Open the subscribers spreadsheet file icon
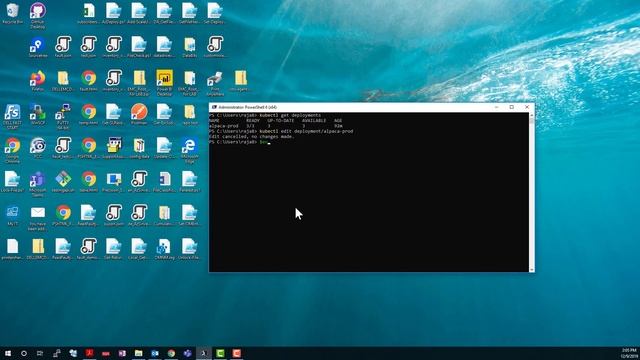640x360 pixels. point(88,13)
